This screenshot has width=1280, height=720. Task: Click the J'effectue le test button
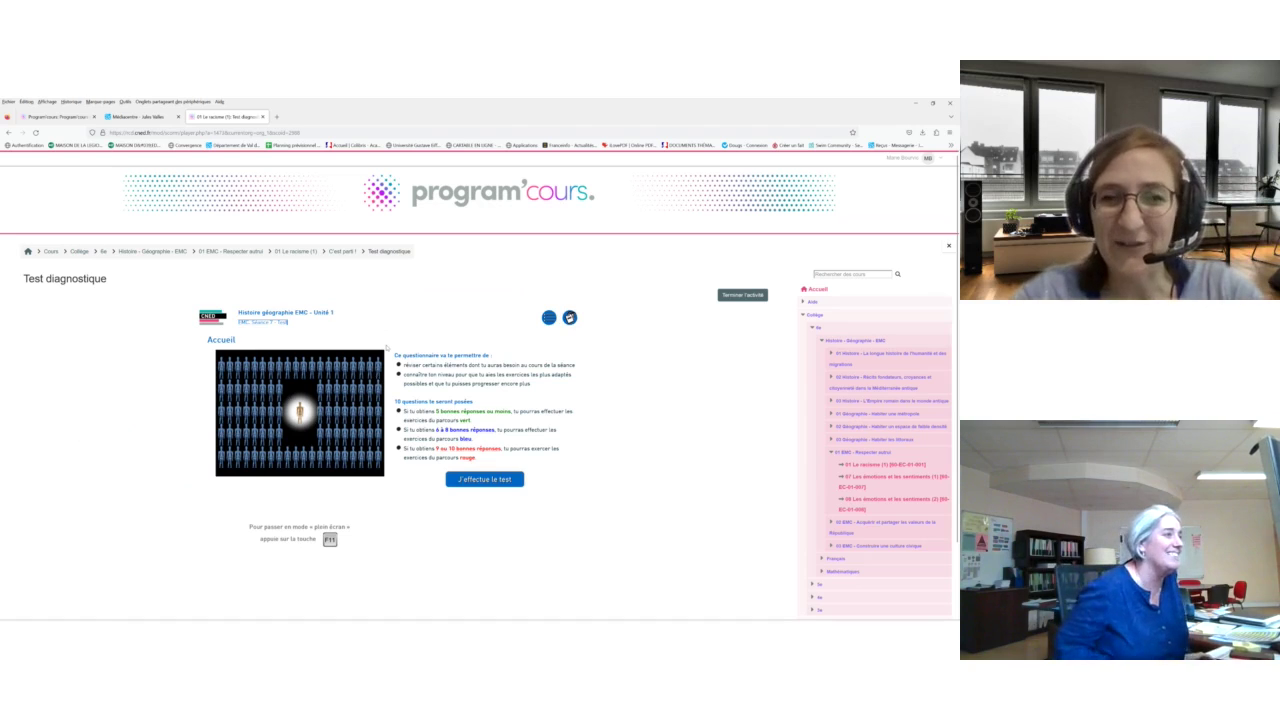[484, 479]
